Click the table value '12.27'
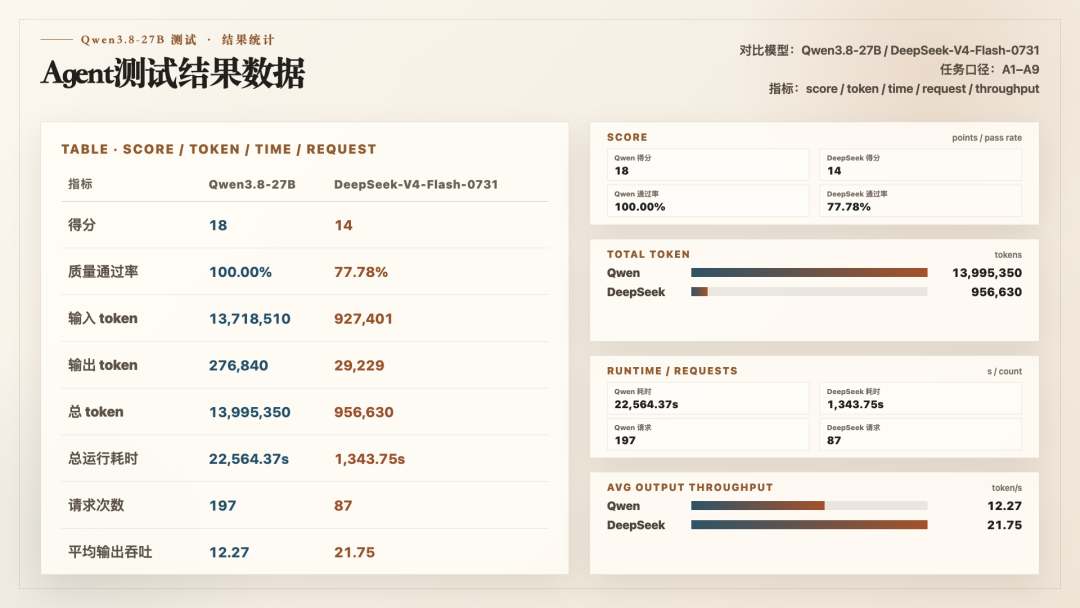The width and height of the screenshot is (1080, 608). (229, 552)
